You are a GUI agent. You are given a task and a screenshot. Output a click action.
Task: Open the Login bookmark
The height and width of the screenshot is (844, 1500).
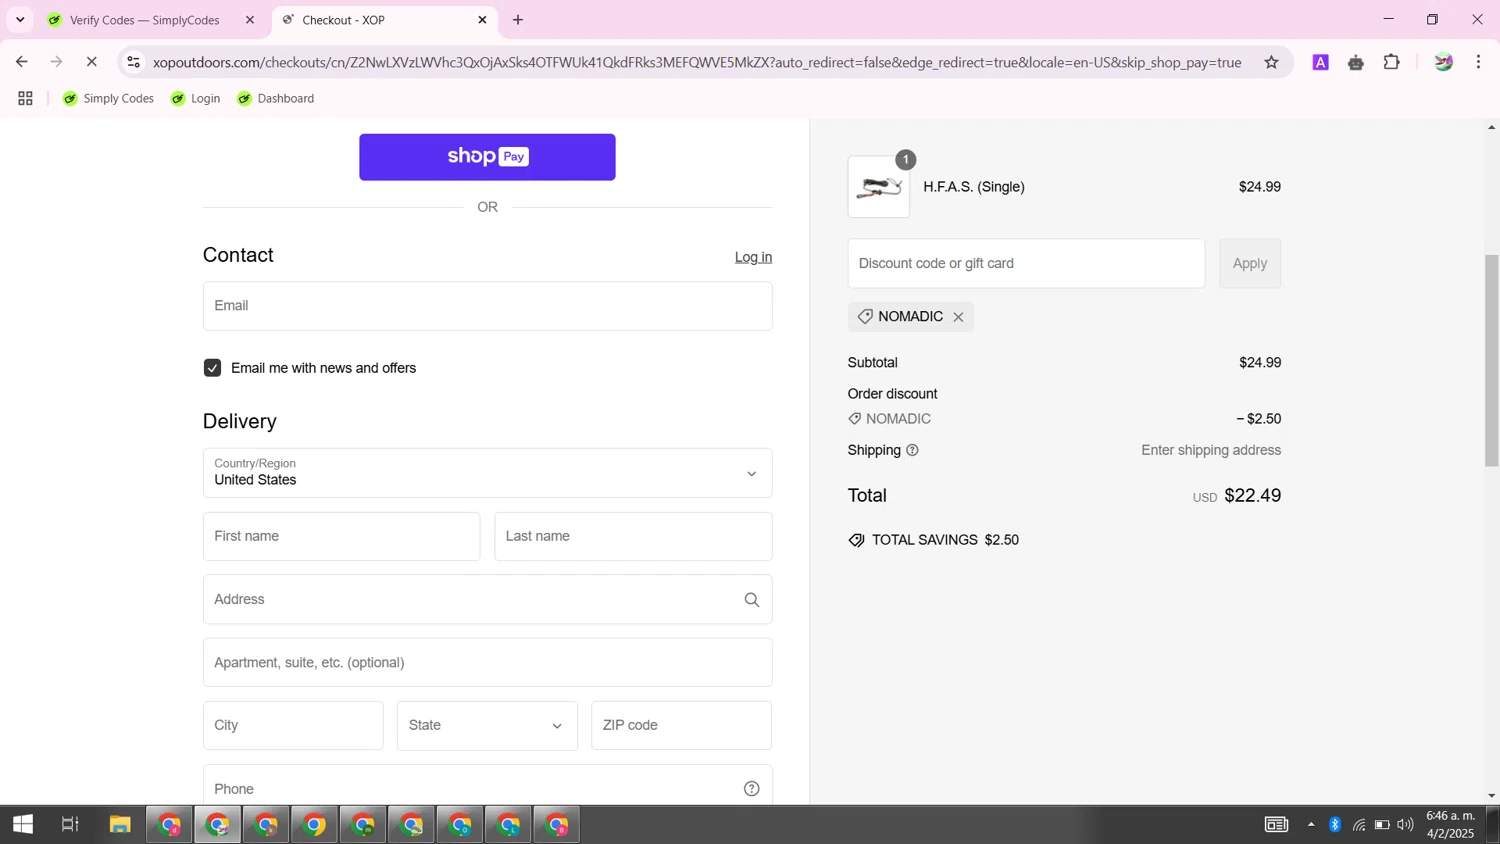click(195, 98)
